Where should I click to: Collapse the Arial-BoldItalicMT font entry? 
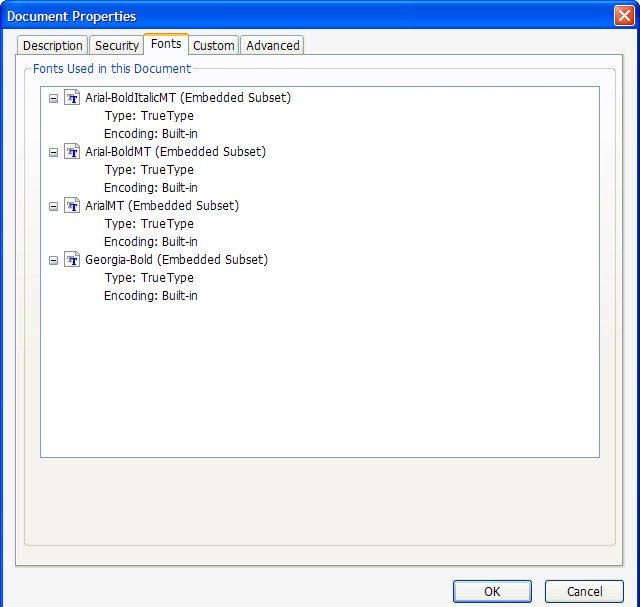(x=53, y=98)
